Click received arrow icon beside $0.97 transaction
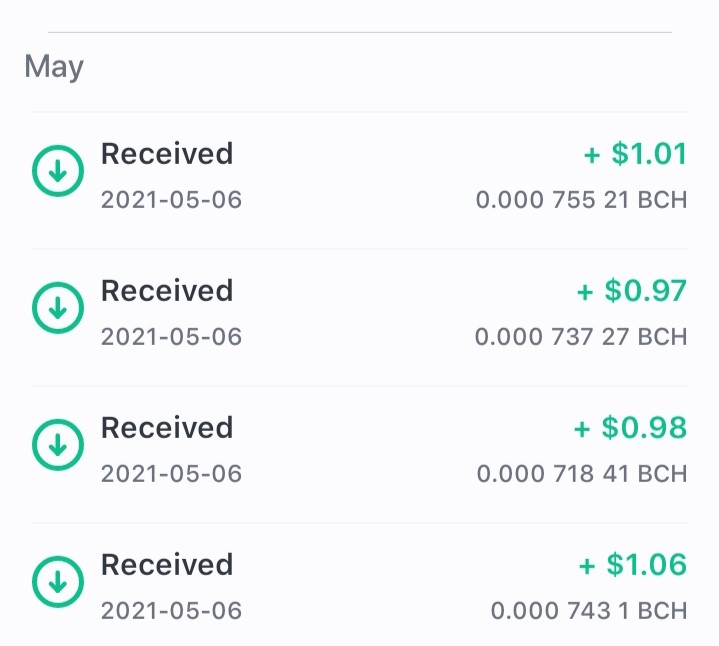The image size is (719, 646). [x=58, y=308]
